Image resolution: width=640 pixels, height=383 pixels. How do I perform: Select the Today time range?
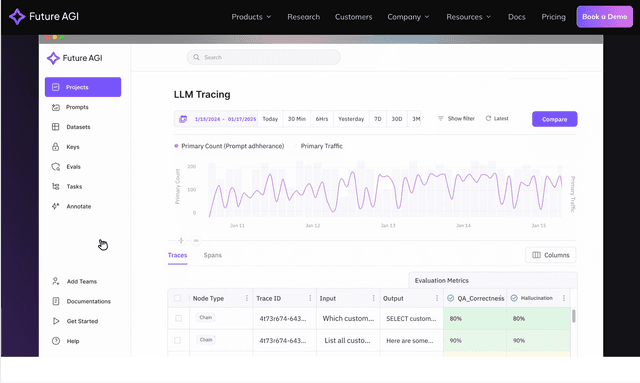pyautogui.click(x=270, y=119)
